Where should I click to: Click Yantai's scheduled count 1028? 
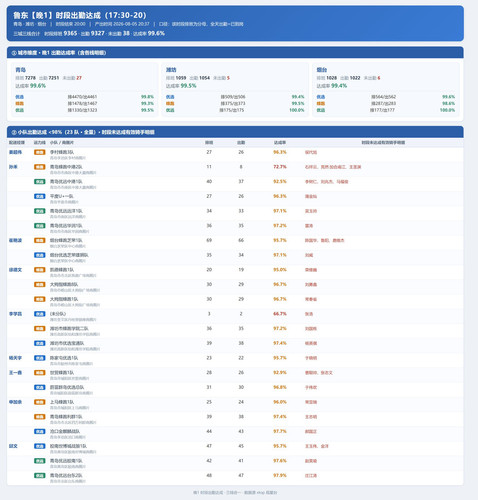pyautogui.click(x=332, y=78)
